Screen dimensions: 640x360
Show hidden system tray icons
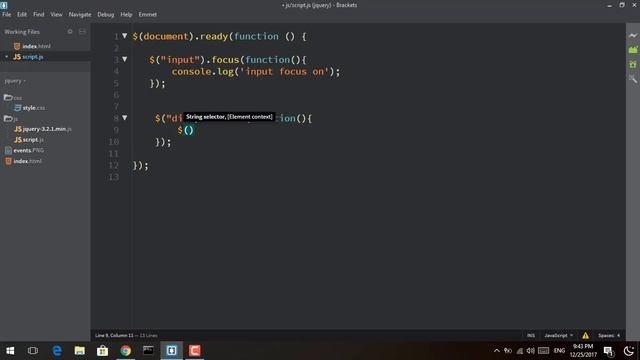496,351
